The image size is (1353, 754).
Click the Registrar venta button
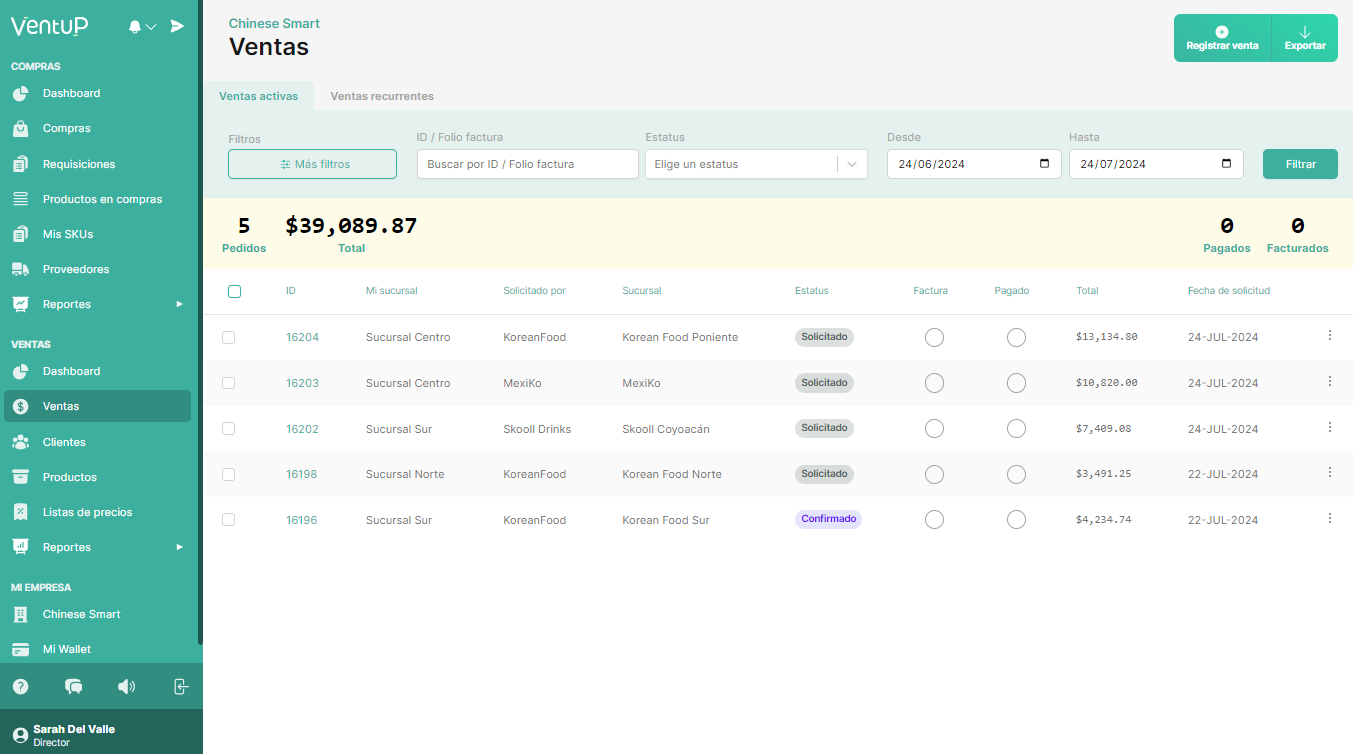point(1222,37)
